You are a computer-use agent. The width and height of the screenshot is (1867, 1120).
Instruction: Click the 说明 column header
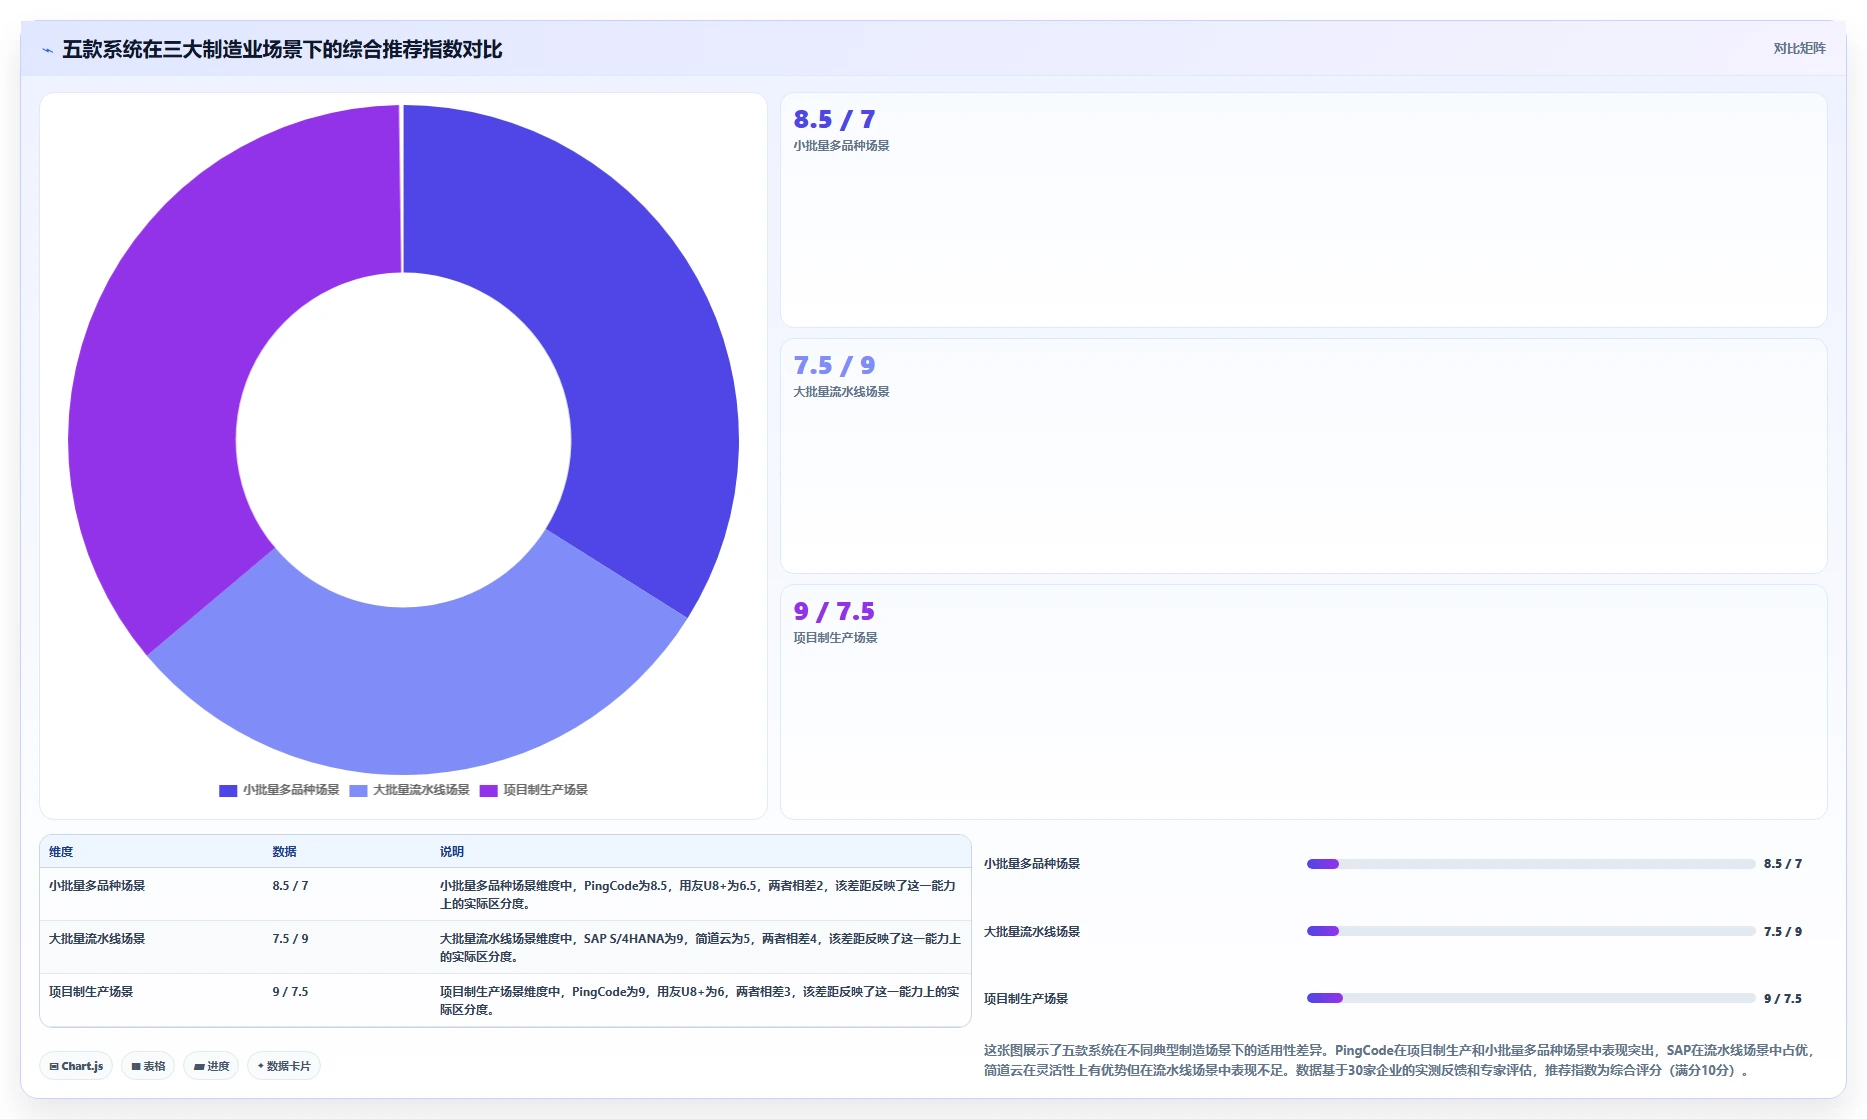452,852
